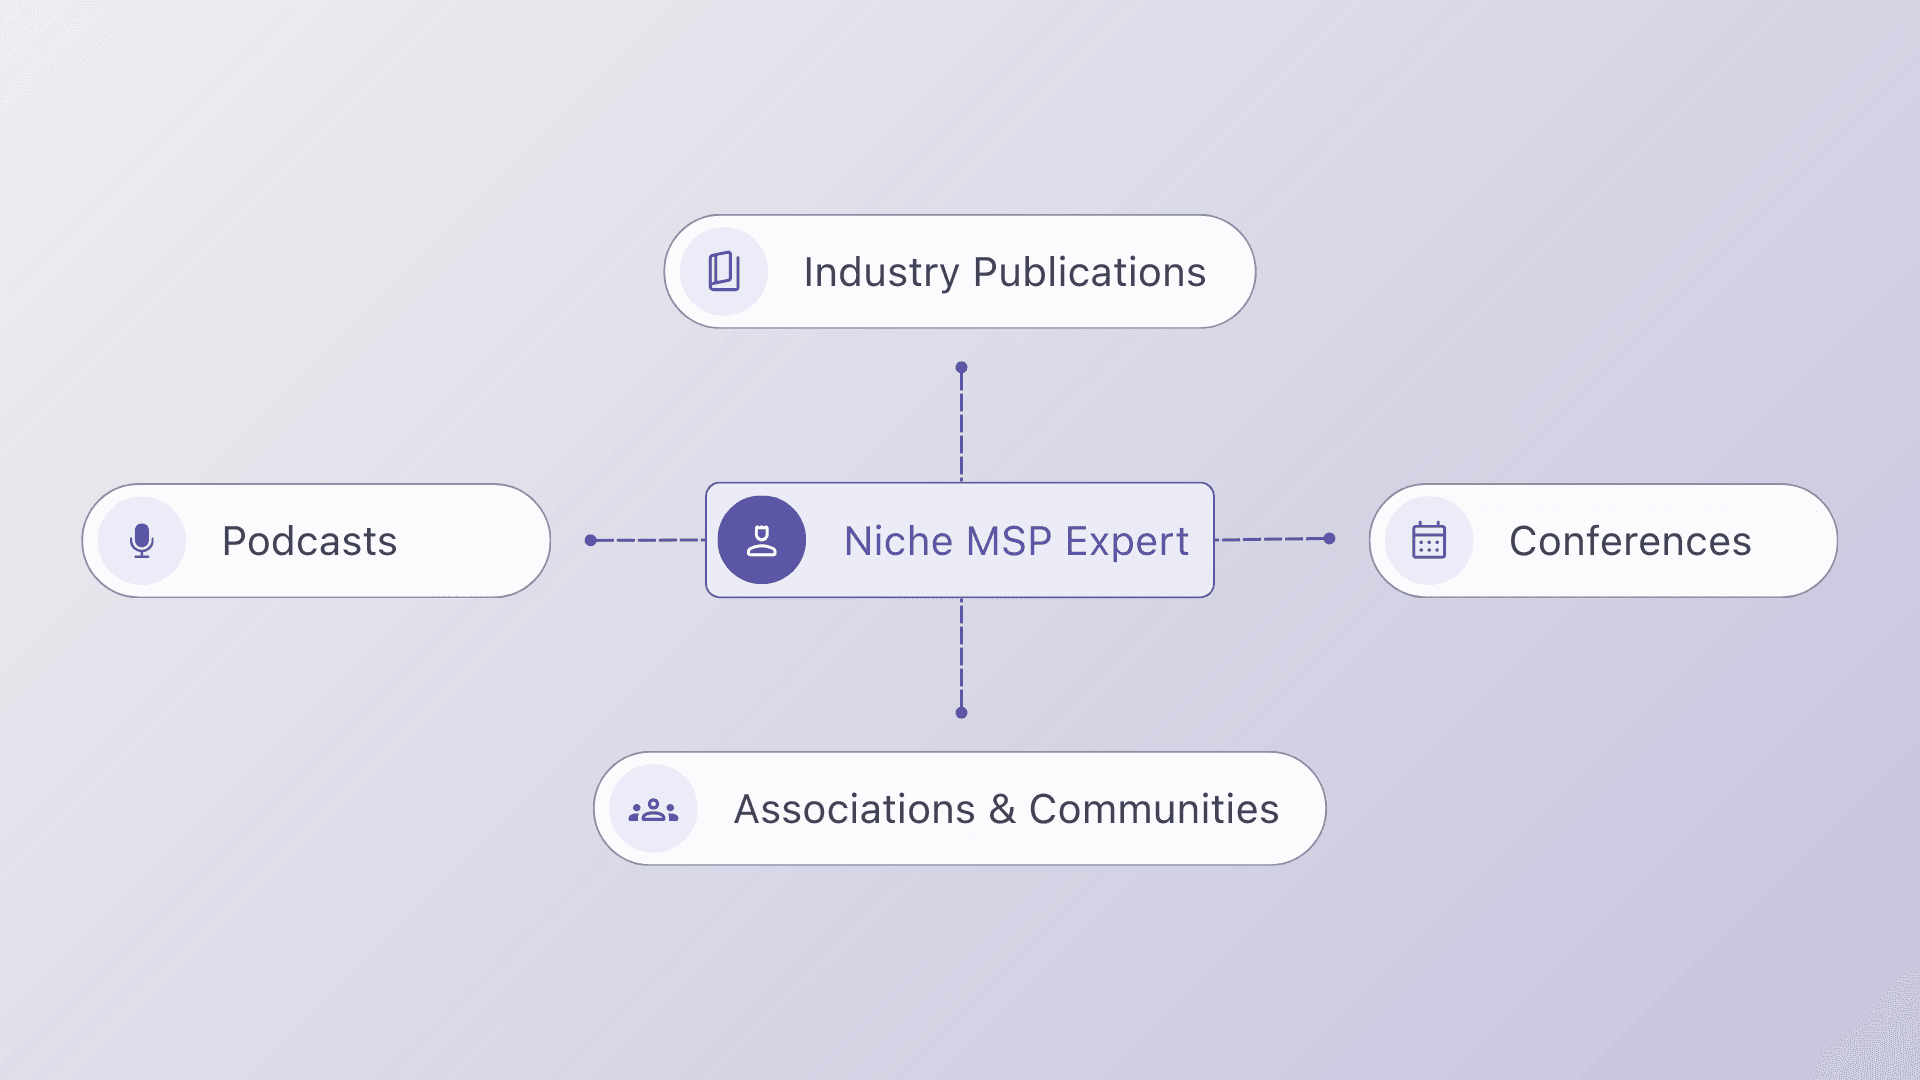Click the people group icon in Associations
This screenshot has height=1080, width=1920.
tap(653, 809)
